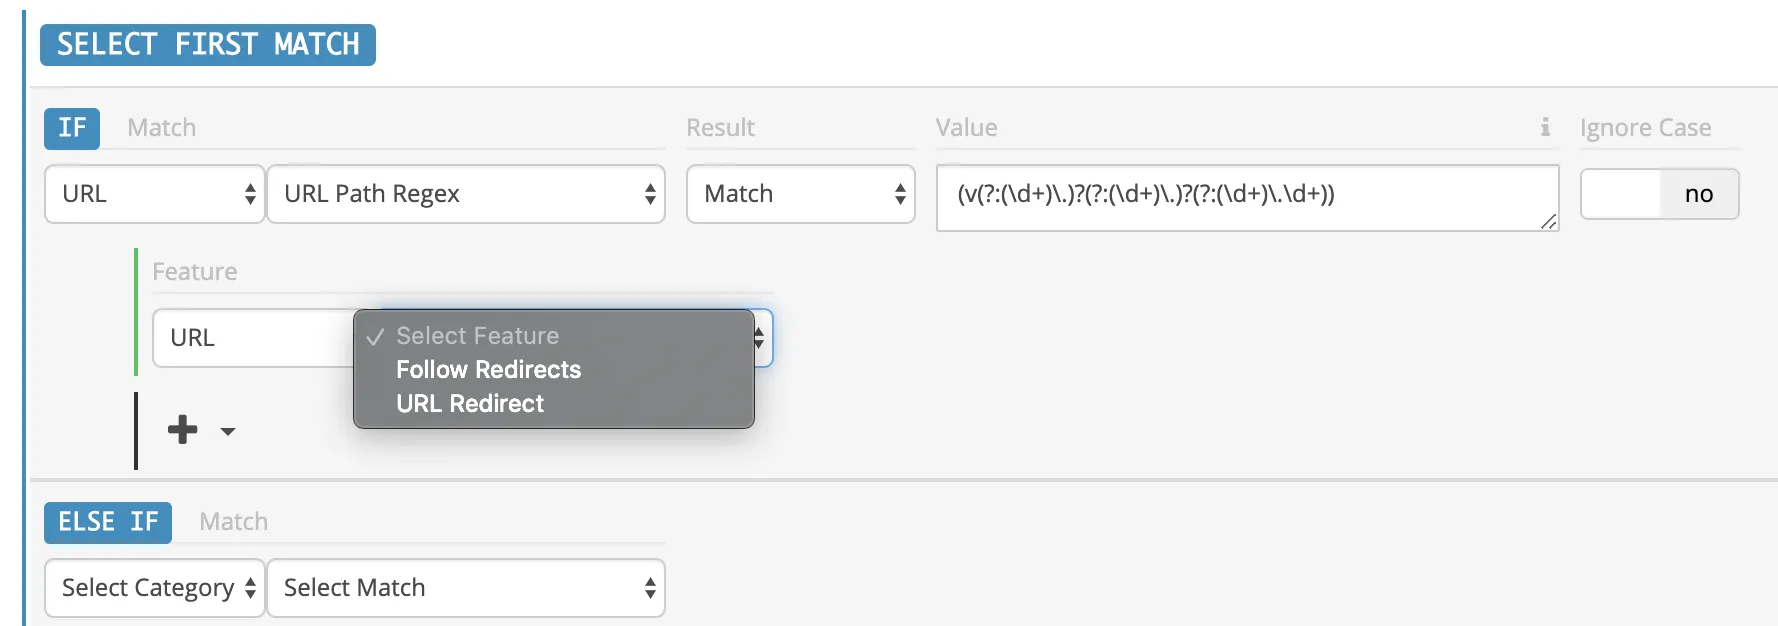
Task: Click the URL Path Regex dropdown arrows
Action: pos(650,194)
